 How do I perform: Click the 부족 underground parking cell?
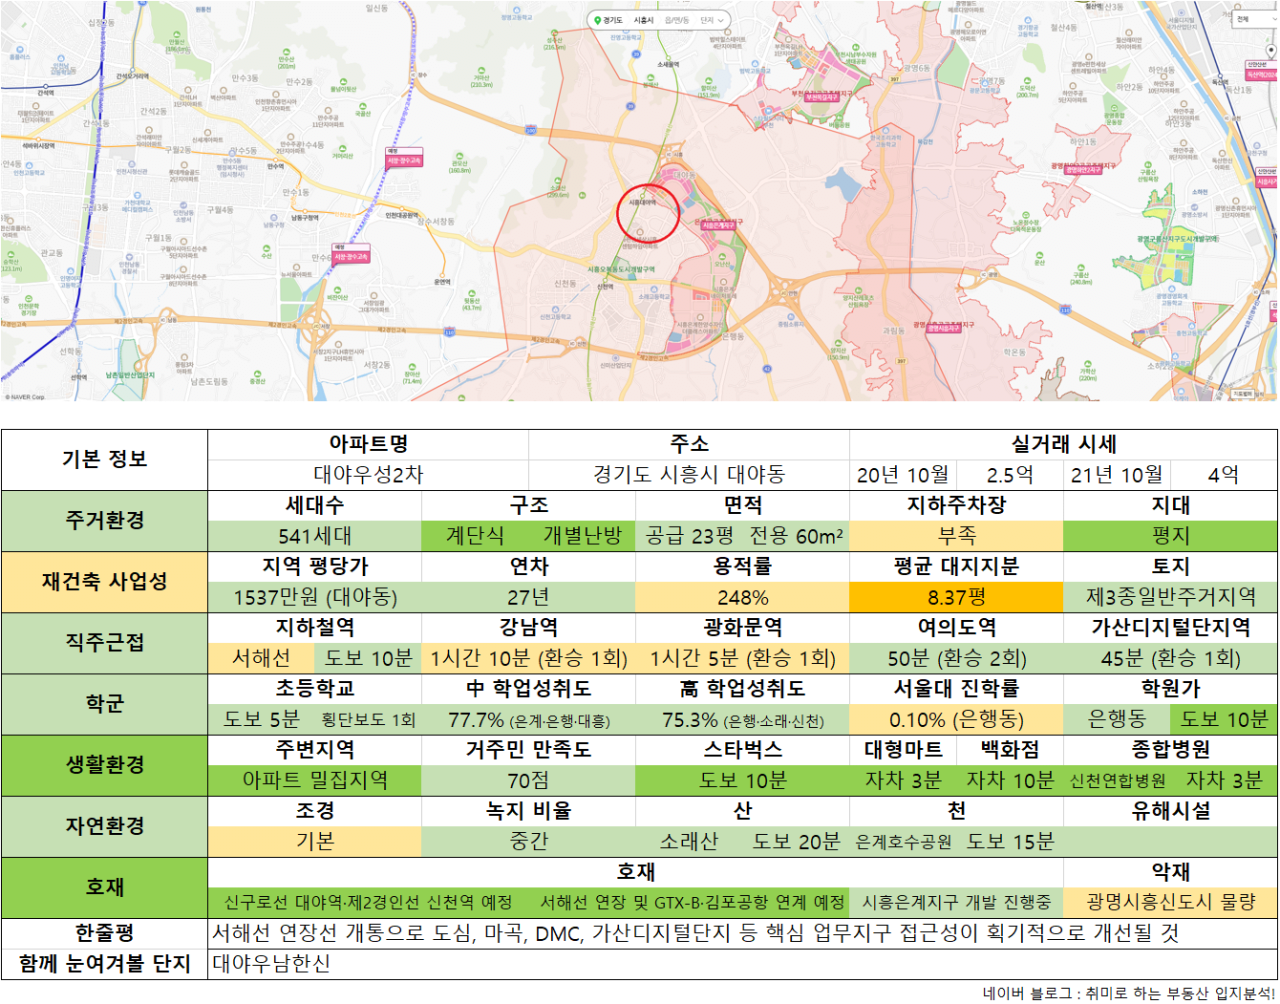coord(956,536)
